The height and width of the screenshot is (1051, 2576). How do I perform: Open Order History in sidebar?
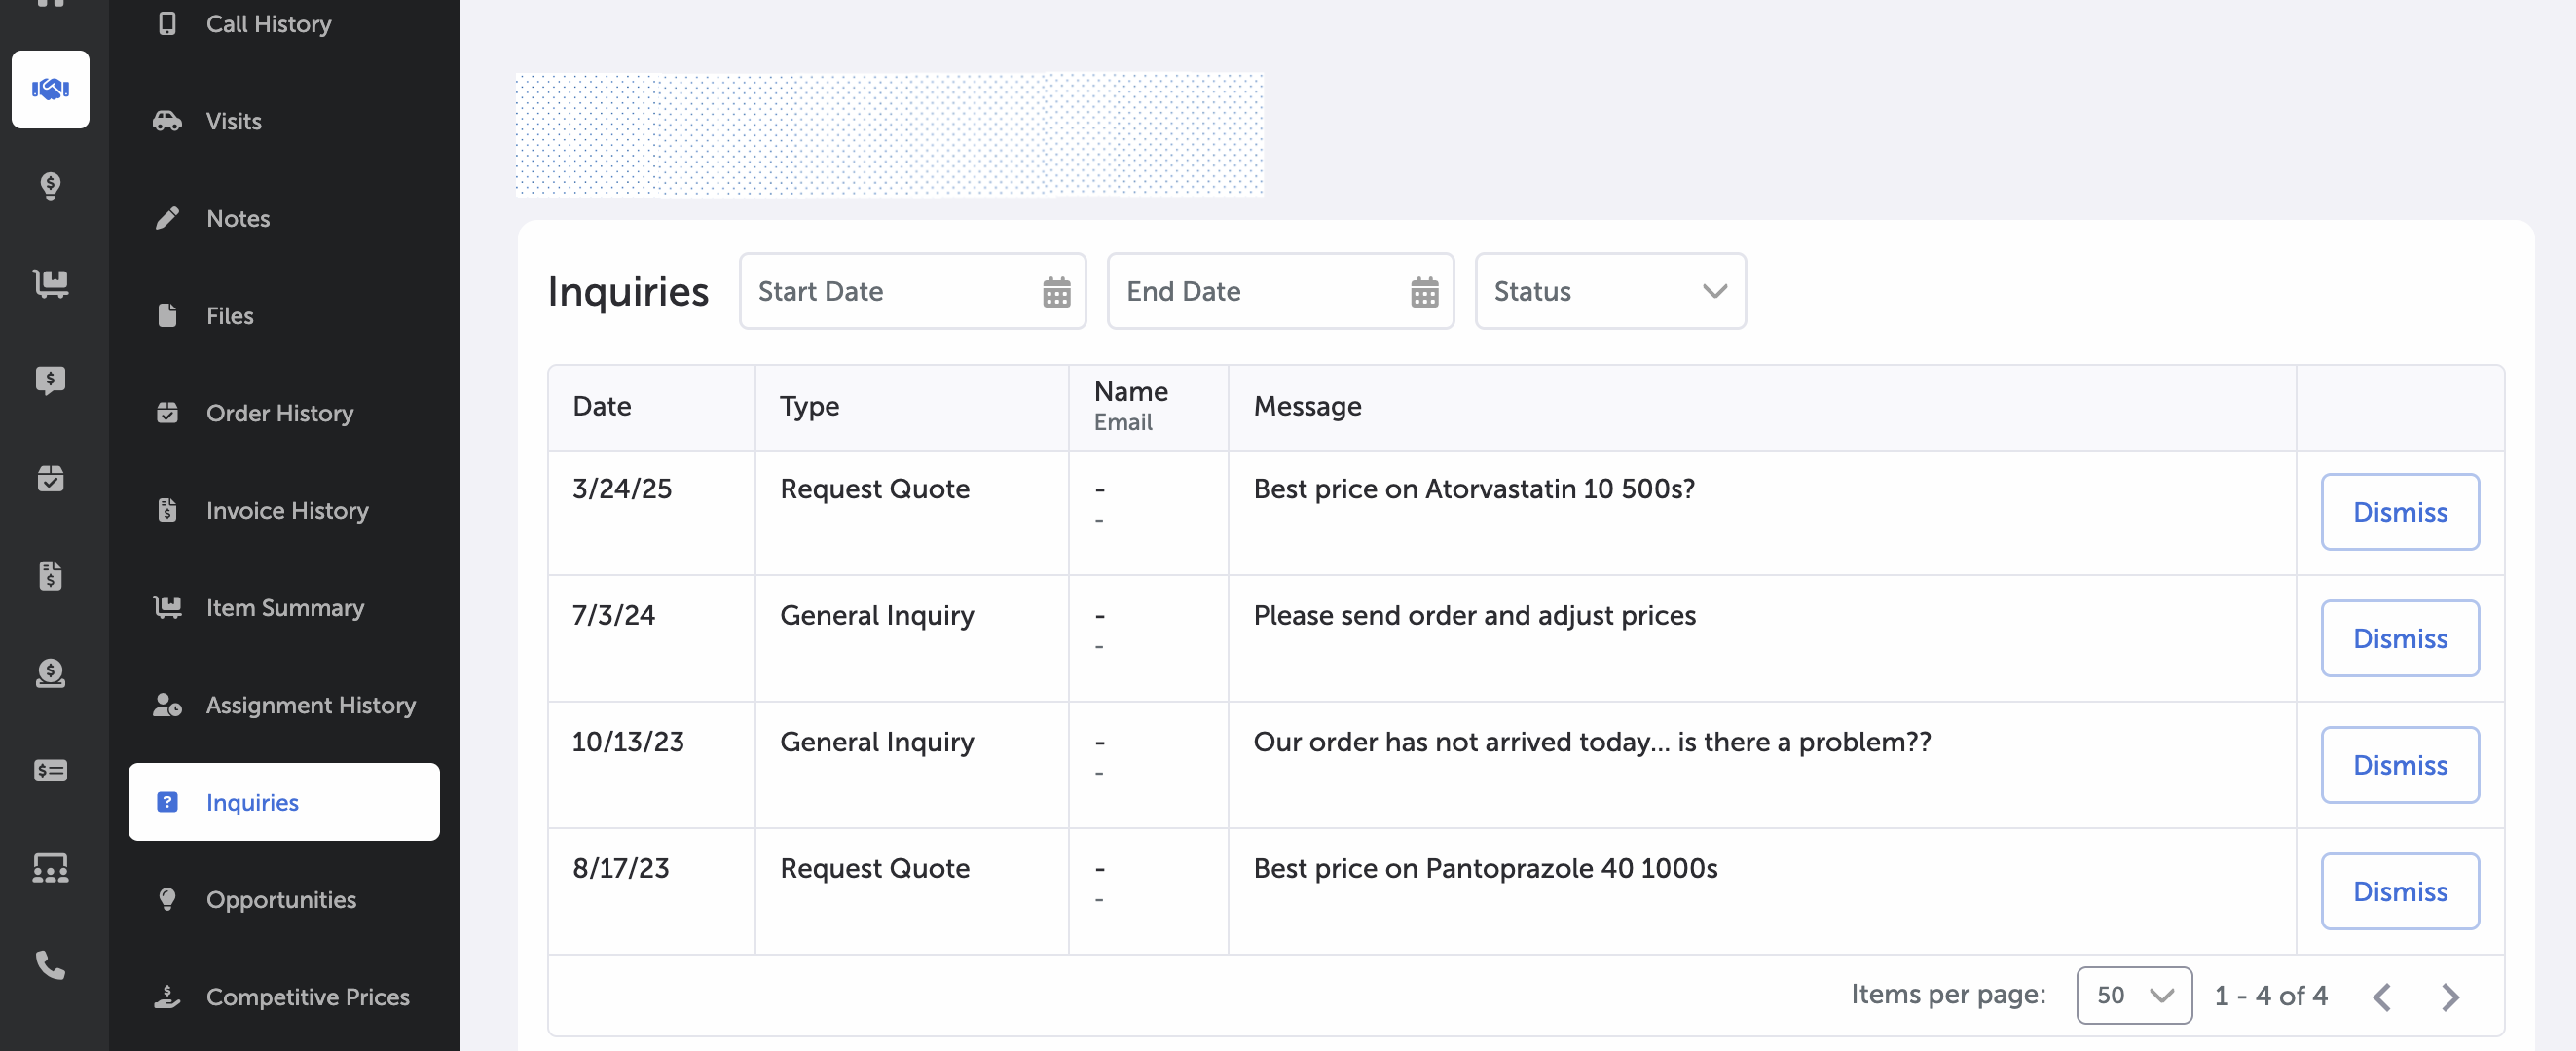279,413
